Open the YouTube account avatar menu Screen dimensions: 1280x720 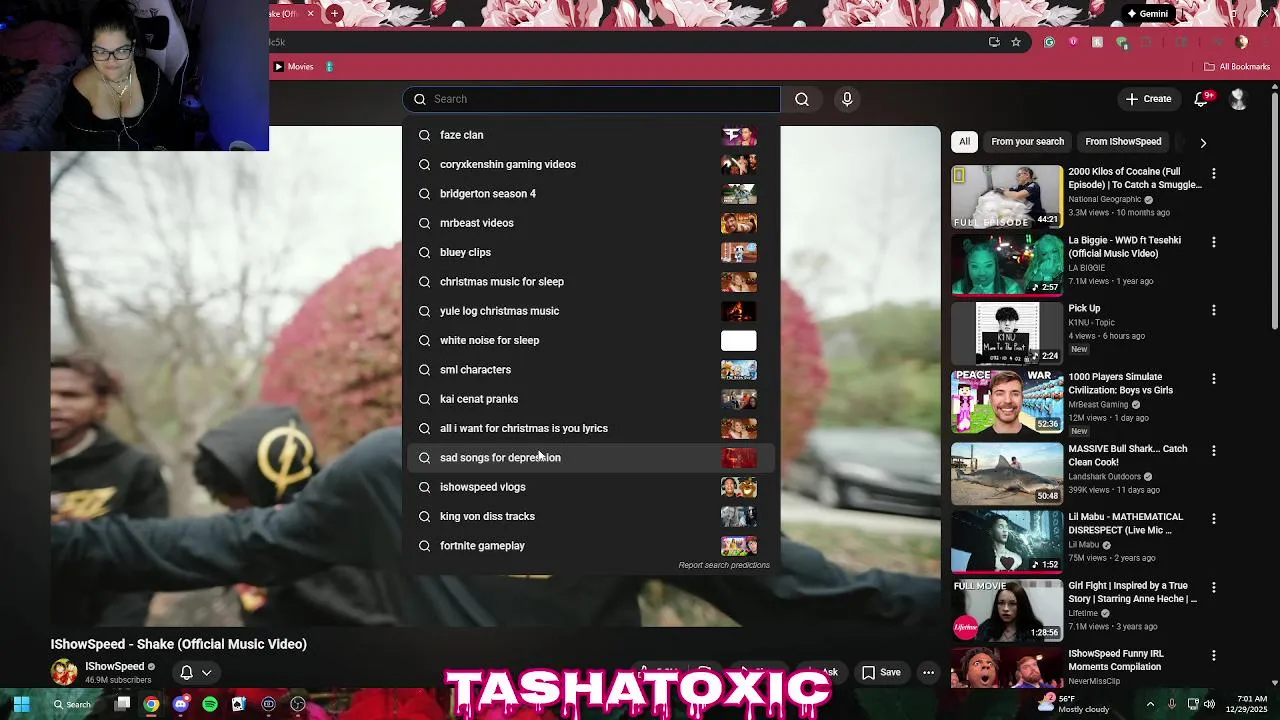[x=1238, y=99]
